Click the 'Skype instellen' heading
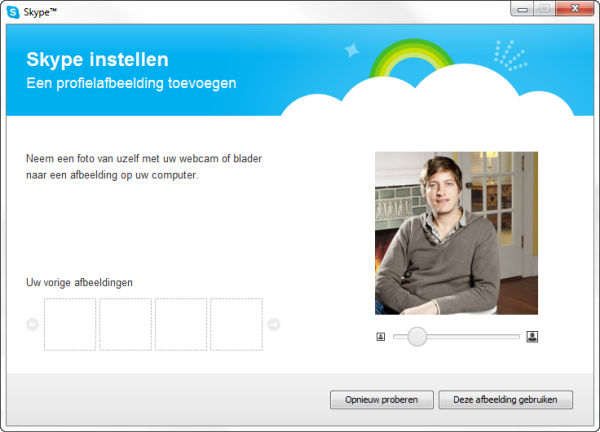The width and height of the screenshot is (600, 432). click(97, 59)
